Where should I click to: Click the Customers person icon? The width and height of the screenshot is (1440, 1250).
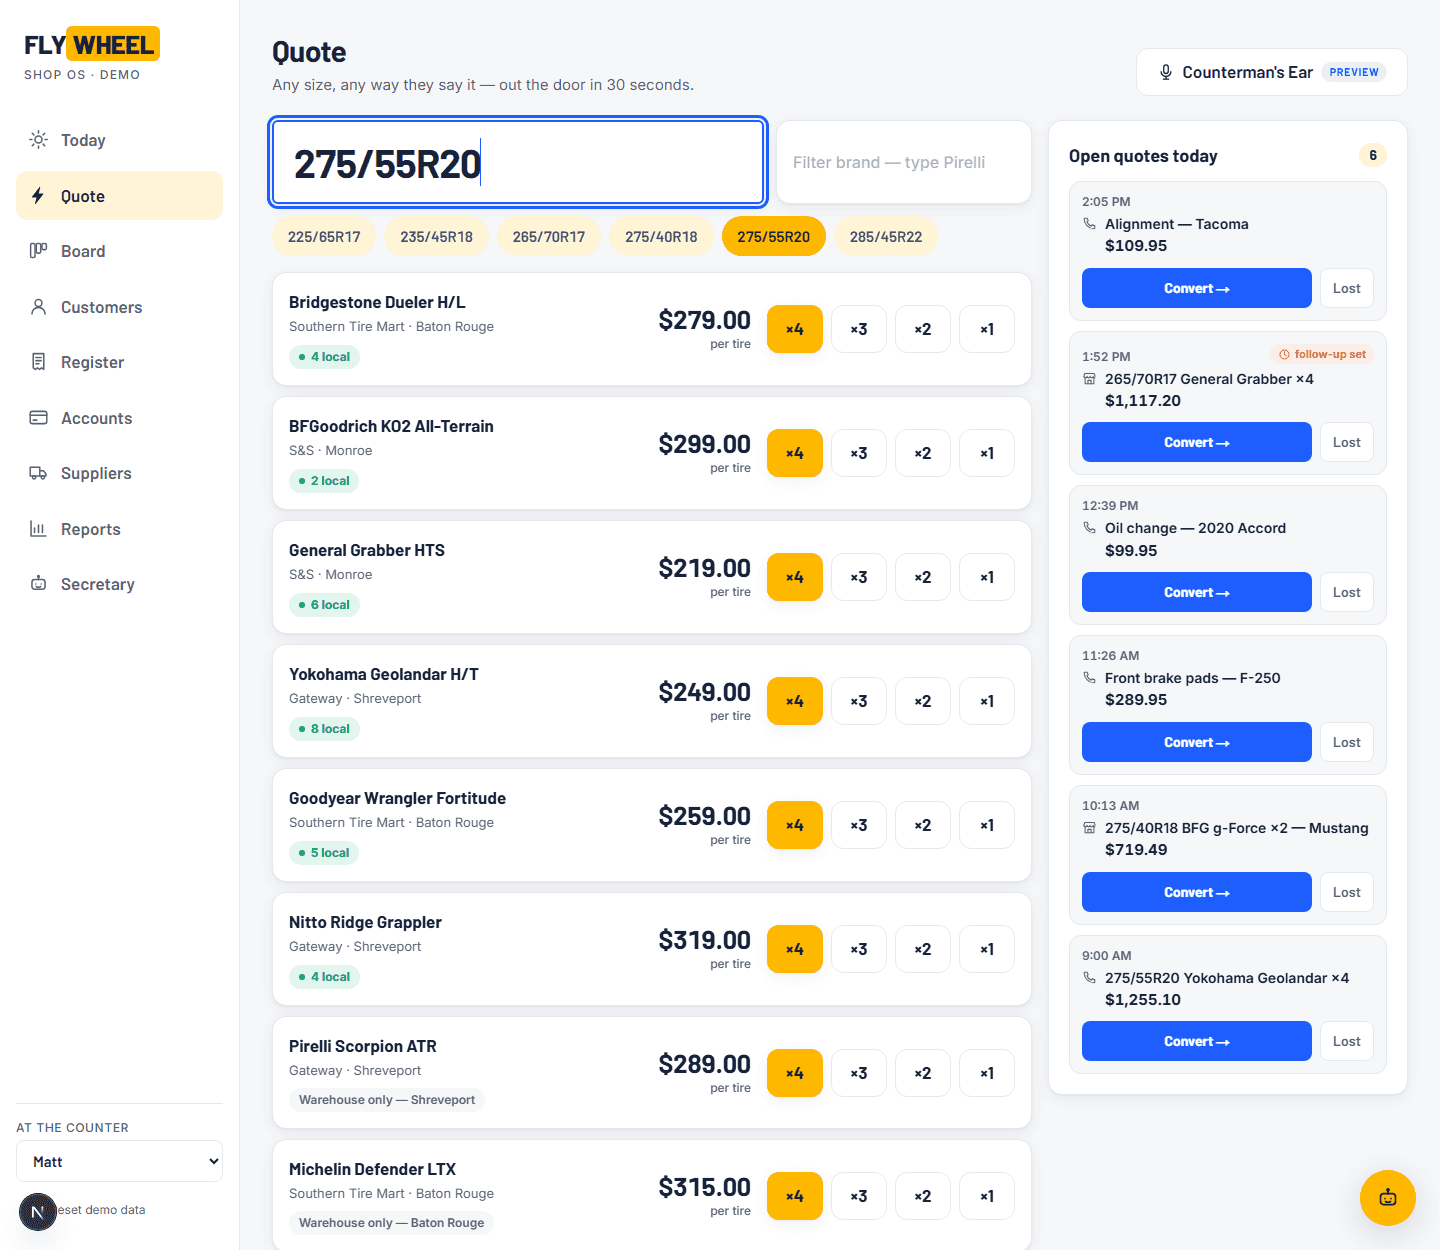click(x=38, y=307)
